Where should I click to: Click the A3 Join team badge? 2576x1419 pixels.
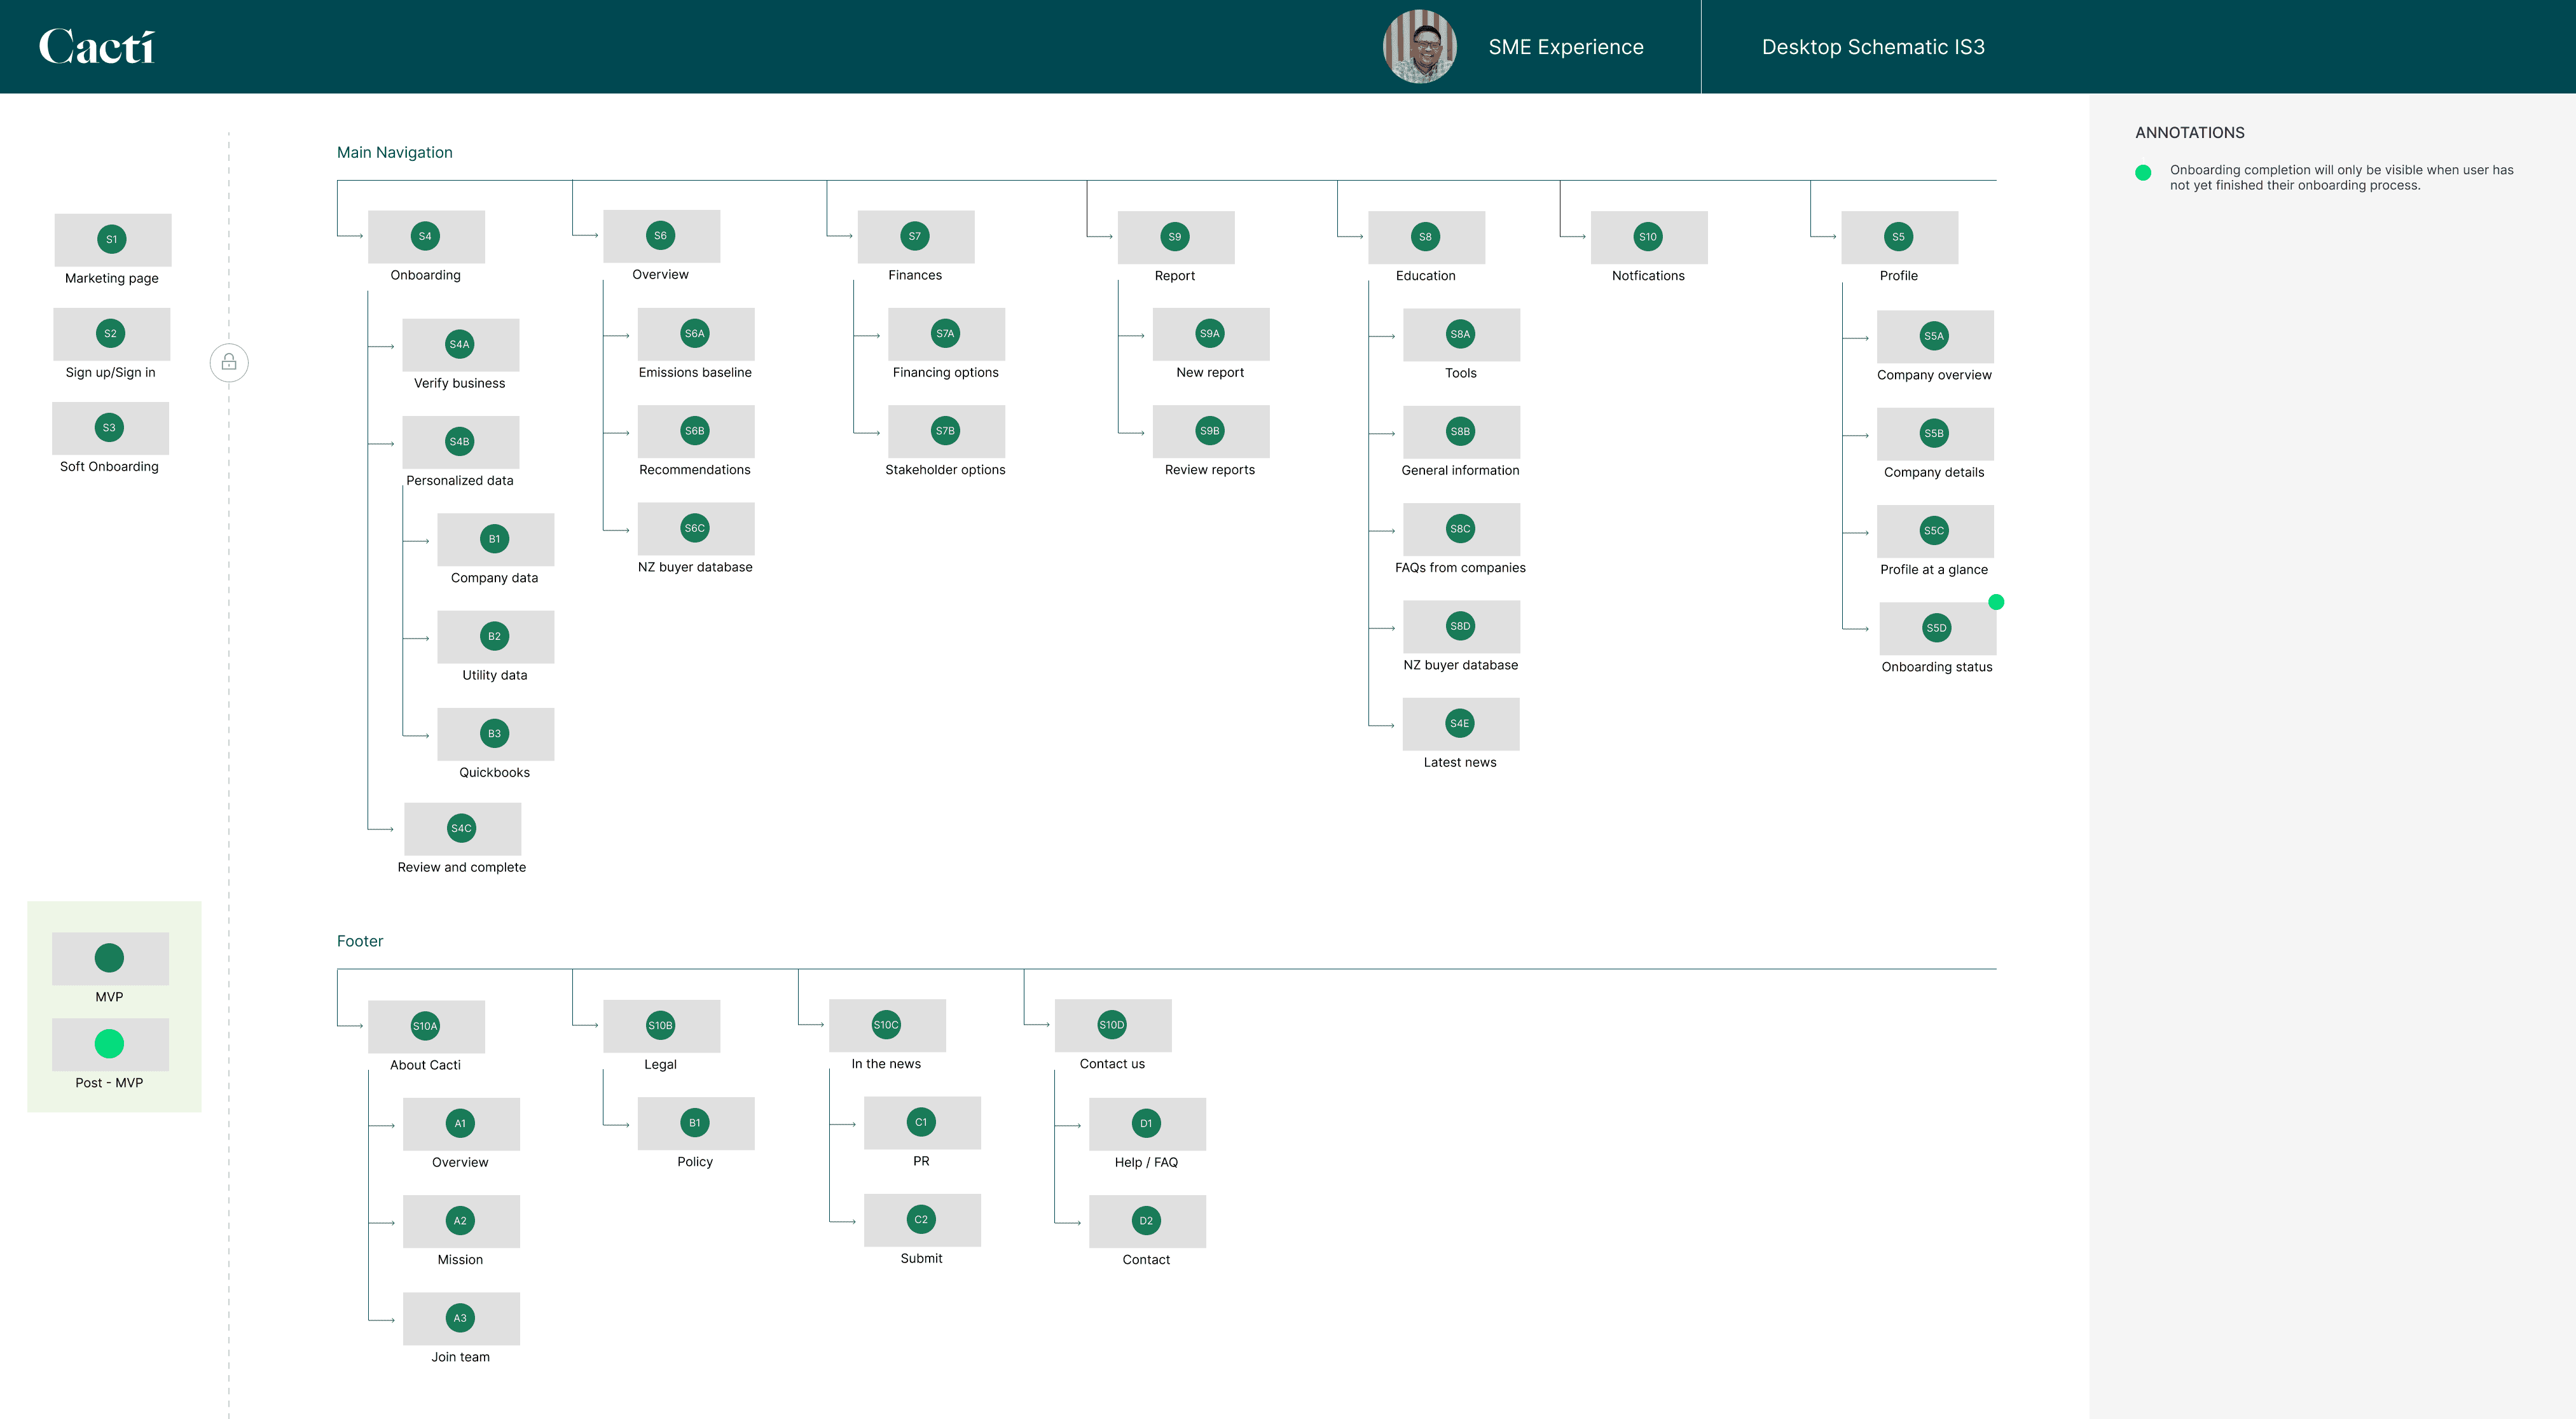tap(461, 1318)
